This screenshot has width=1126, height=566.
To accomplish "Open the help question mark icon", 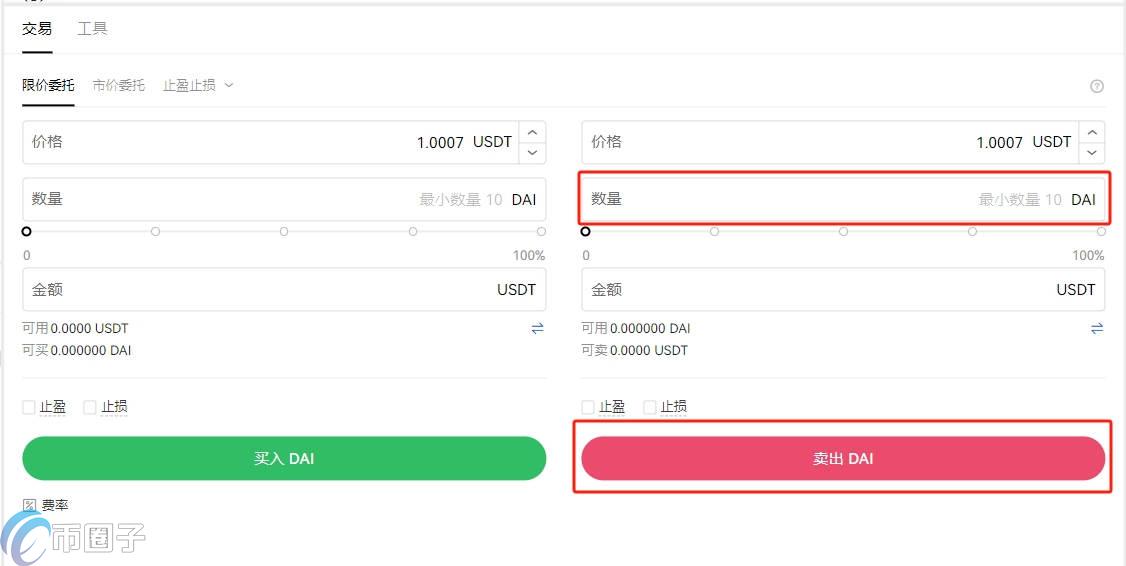I will point(1096,86).
